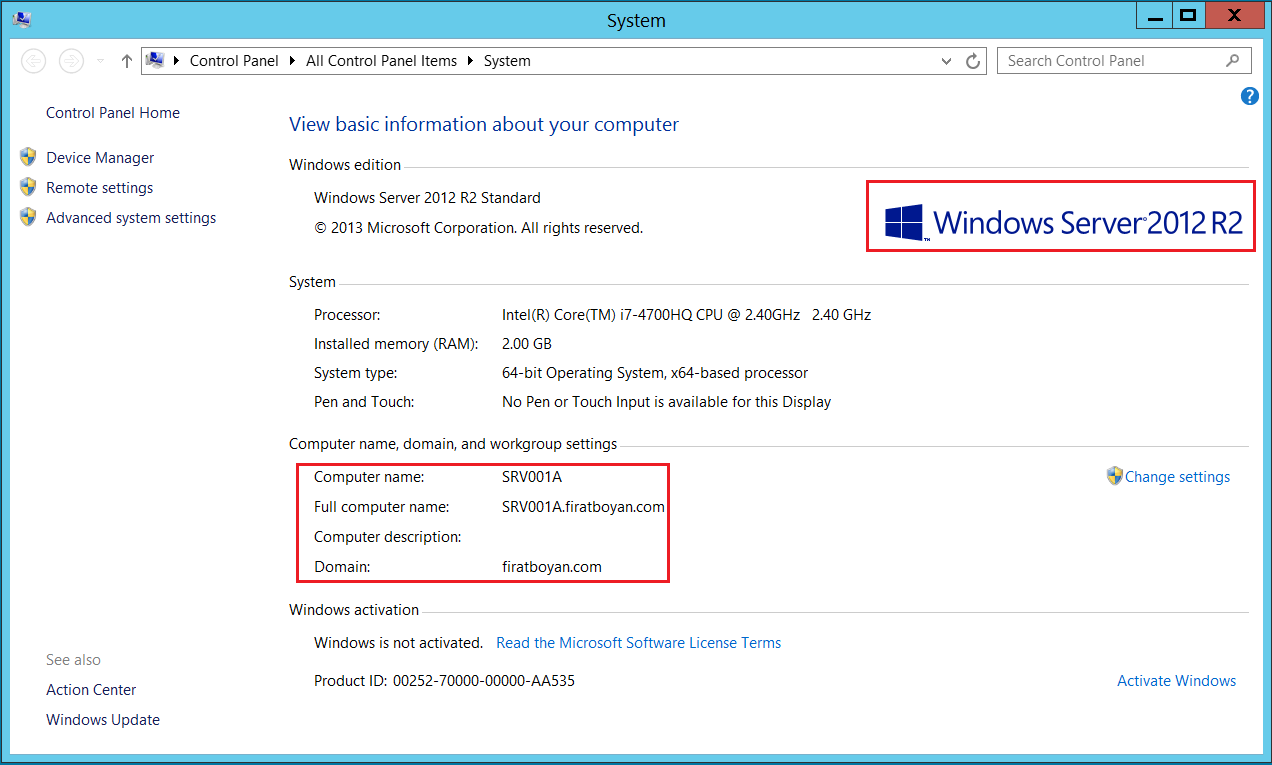Click the Search Control Panel field
Image resolution: width=1272 pixels, height=765 pixels.
(x=1124, y=61)
